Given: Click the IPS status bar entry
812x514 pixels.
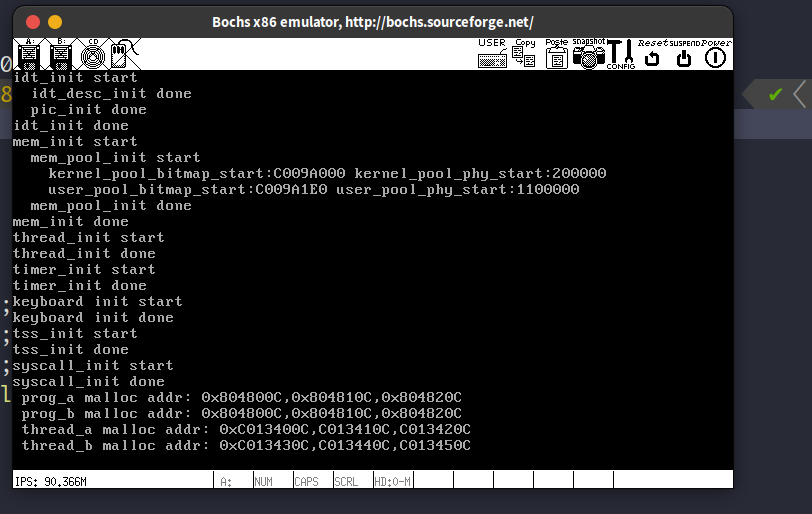Looking at the screenshot, I should 51,481.
